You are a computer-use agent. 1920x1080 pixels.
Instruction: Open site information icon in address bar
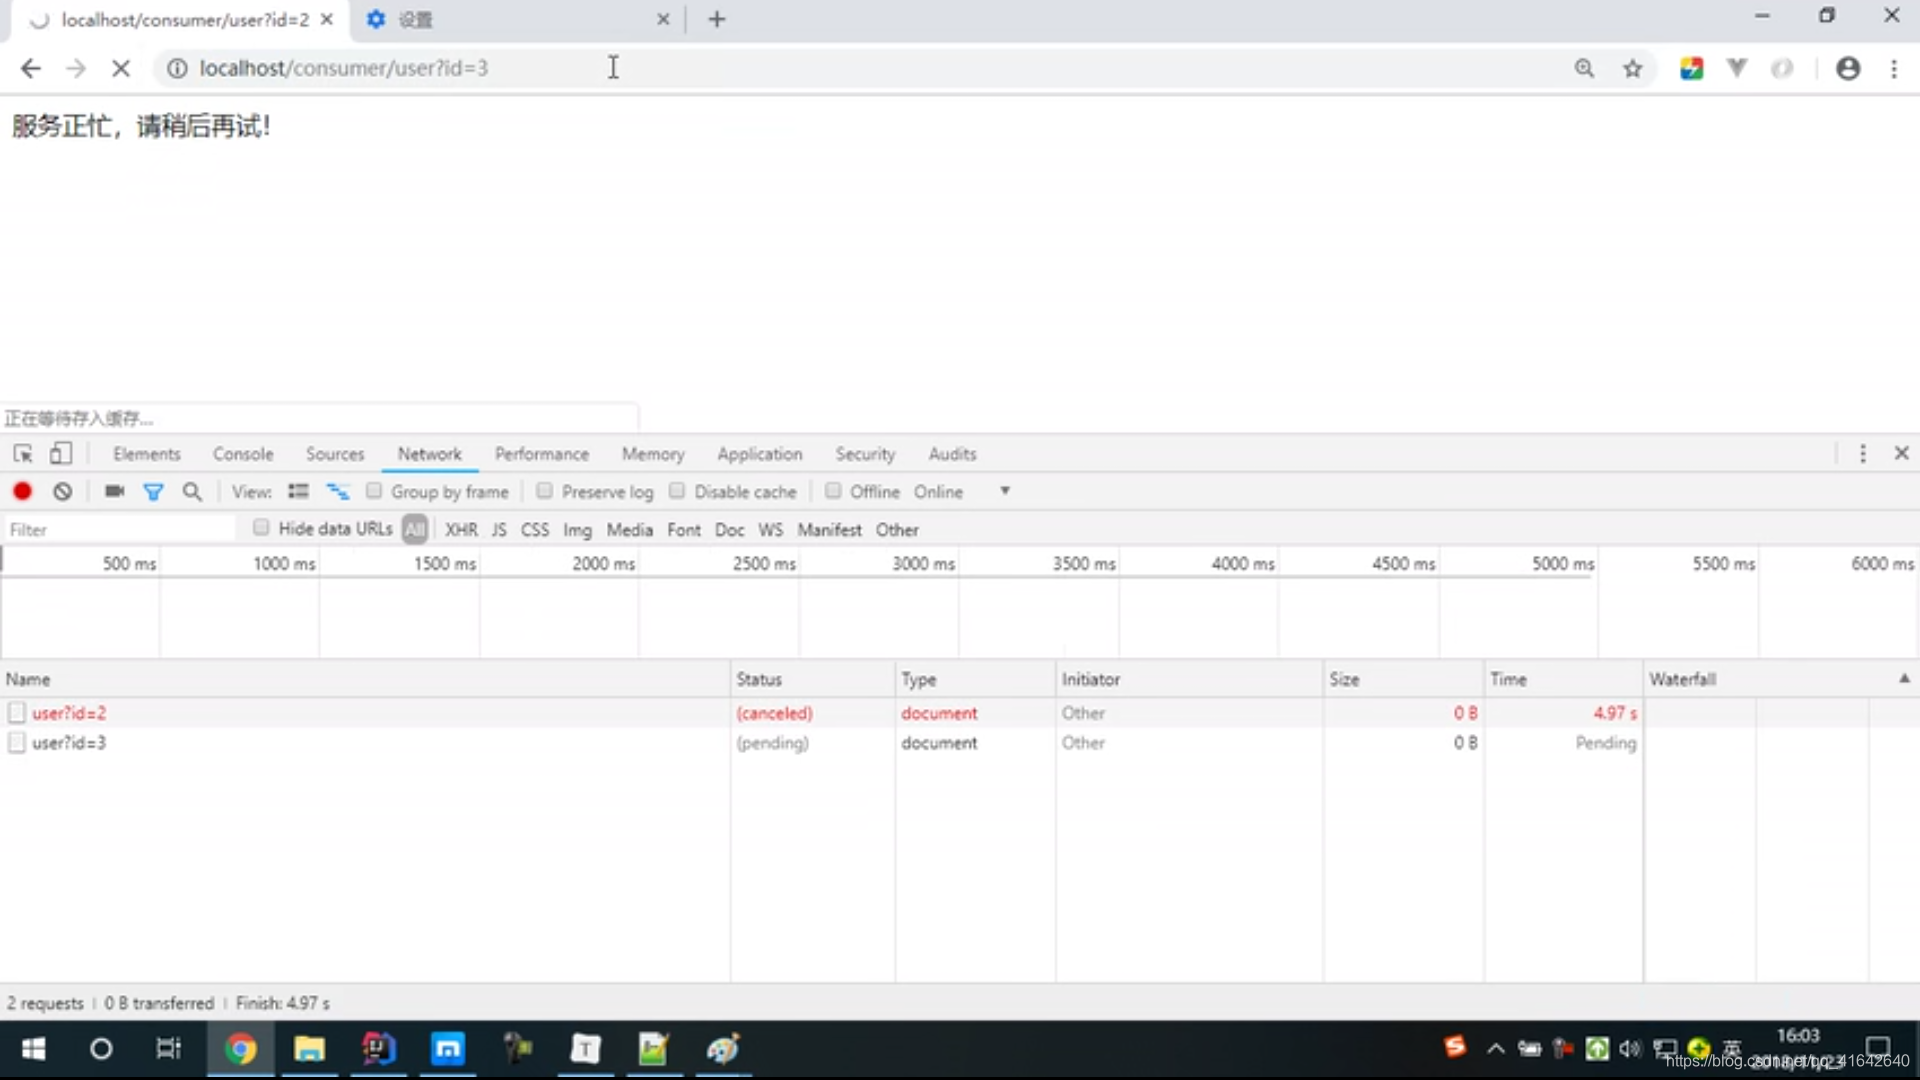177,68
